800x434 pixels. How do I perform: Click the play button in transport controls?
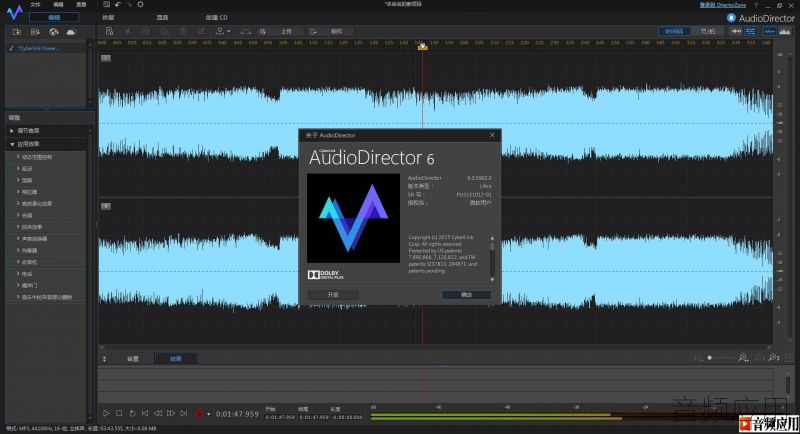click(x=106, y=414)
